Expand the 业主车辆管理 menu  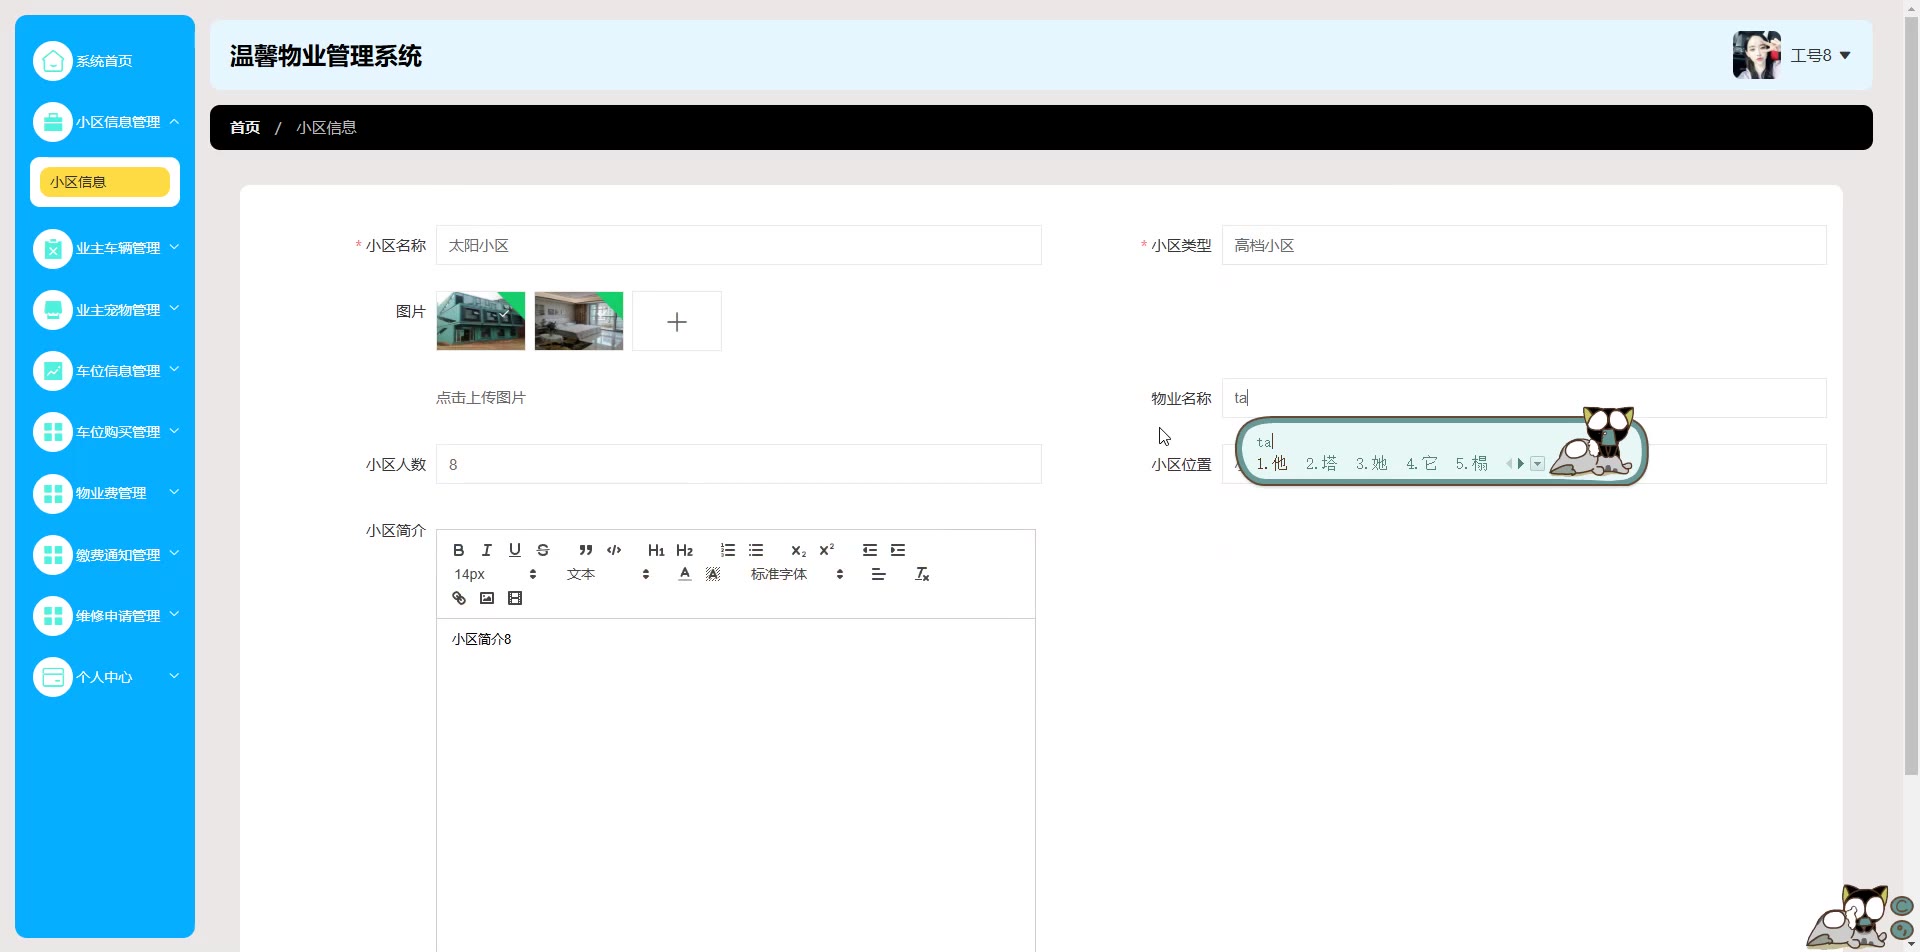[x=105, y=248]
